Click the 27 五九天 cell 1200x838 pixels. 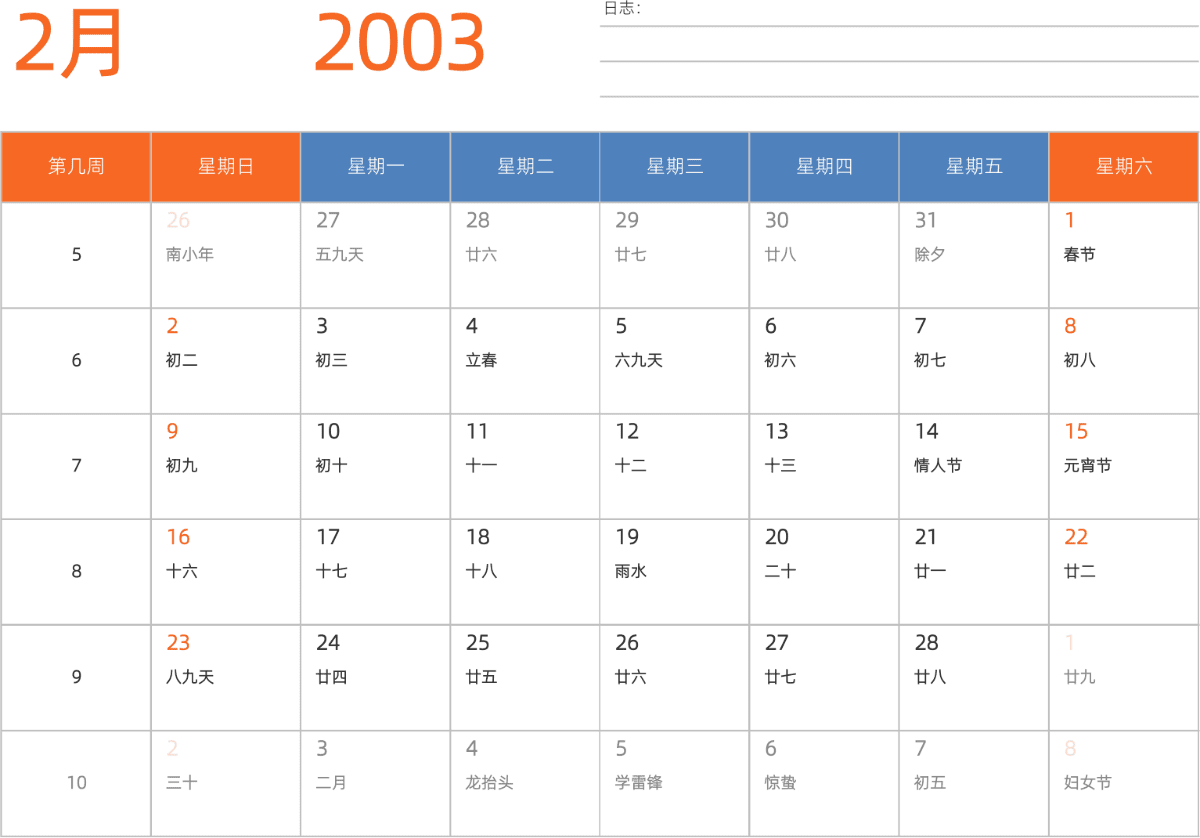click(376, 255)
